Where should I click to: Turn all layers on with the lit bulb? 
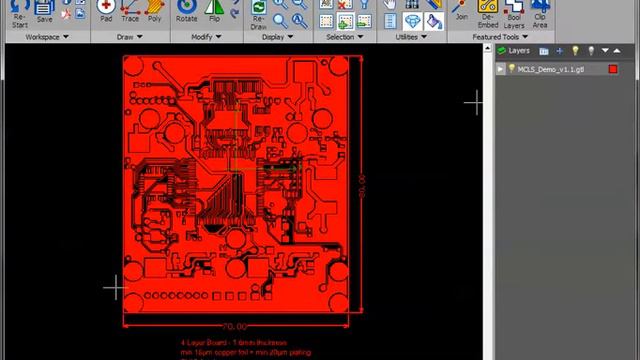tap(575, 51)
